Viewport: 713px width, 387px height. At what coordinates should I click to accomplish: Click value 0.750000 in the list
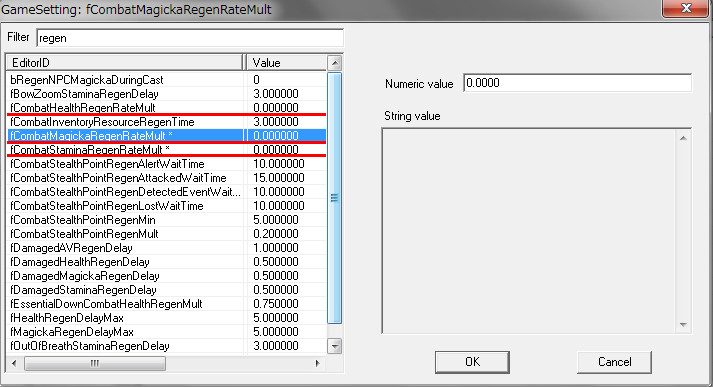click(276, 304)
